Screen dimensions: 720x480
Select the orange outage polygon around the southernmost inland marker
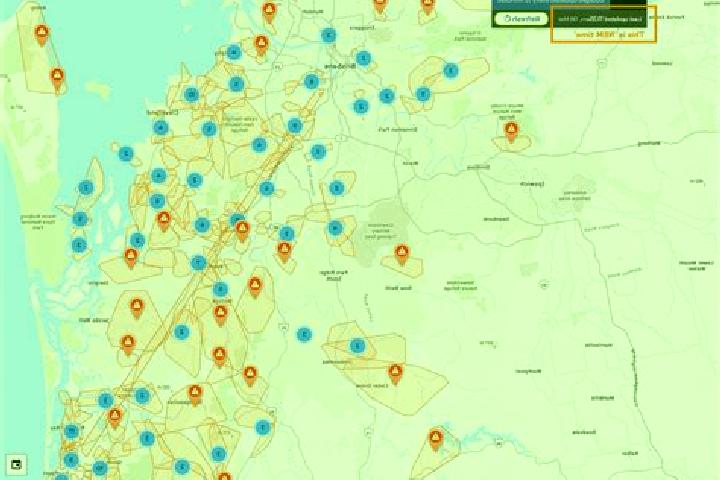(x=435, y=452)
